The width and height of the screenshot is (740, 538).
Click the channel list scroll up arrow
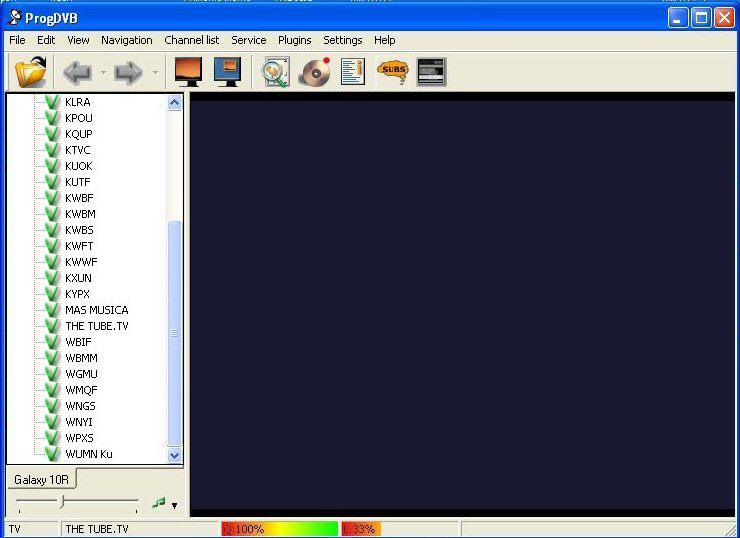coord(175,102)
